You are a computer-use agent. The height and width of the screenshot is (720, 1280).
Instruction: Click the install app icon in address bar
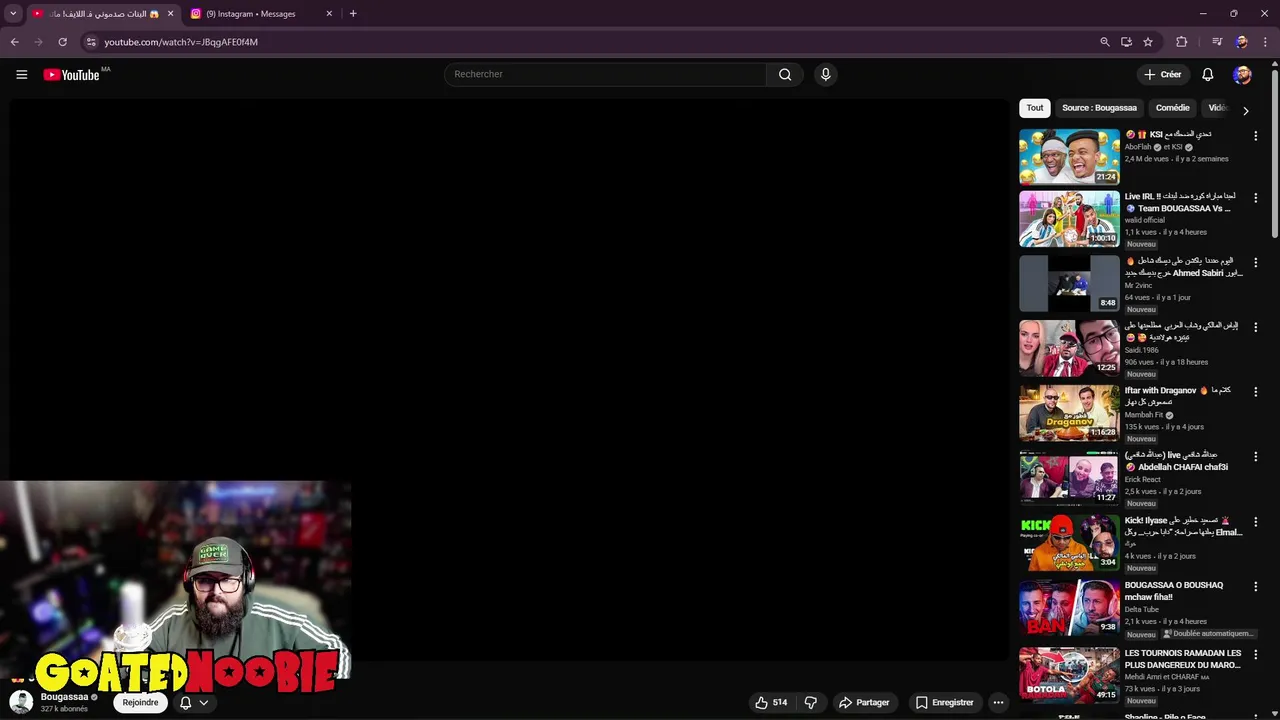(1126, 42)
